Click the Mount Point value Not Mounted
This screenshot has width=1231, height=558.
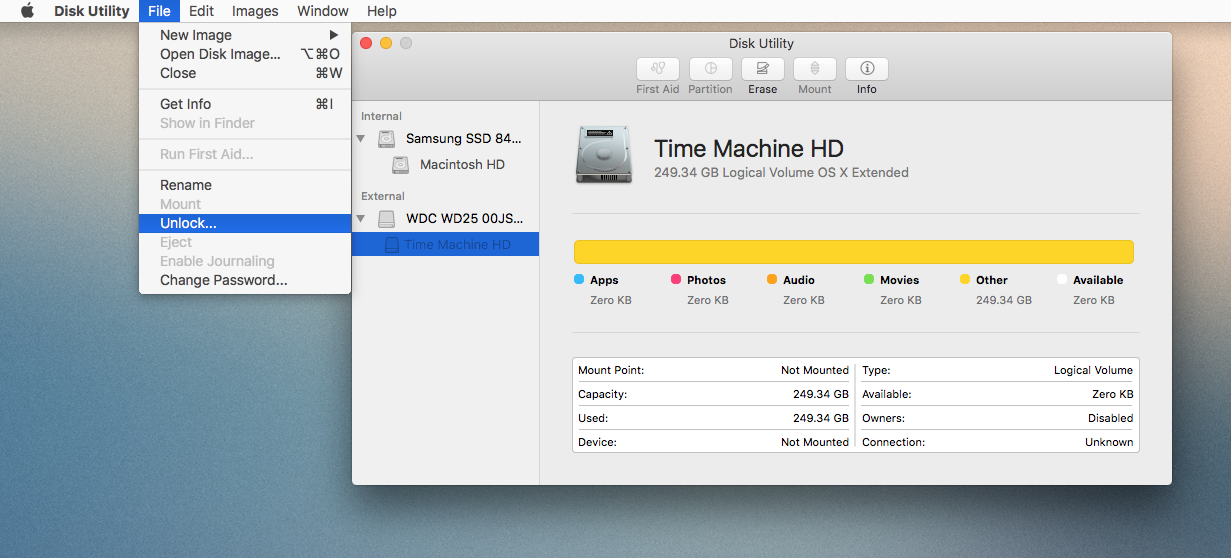click(814, 370)
